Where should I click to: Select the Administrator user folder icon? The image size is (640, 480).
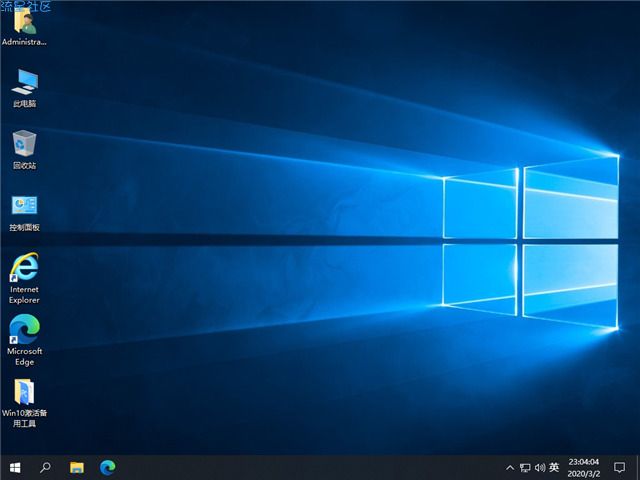[x=25, y=21]
